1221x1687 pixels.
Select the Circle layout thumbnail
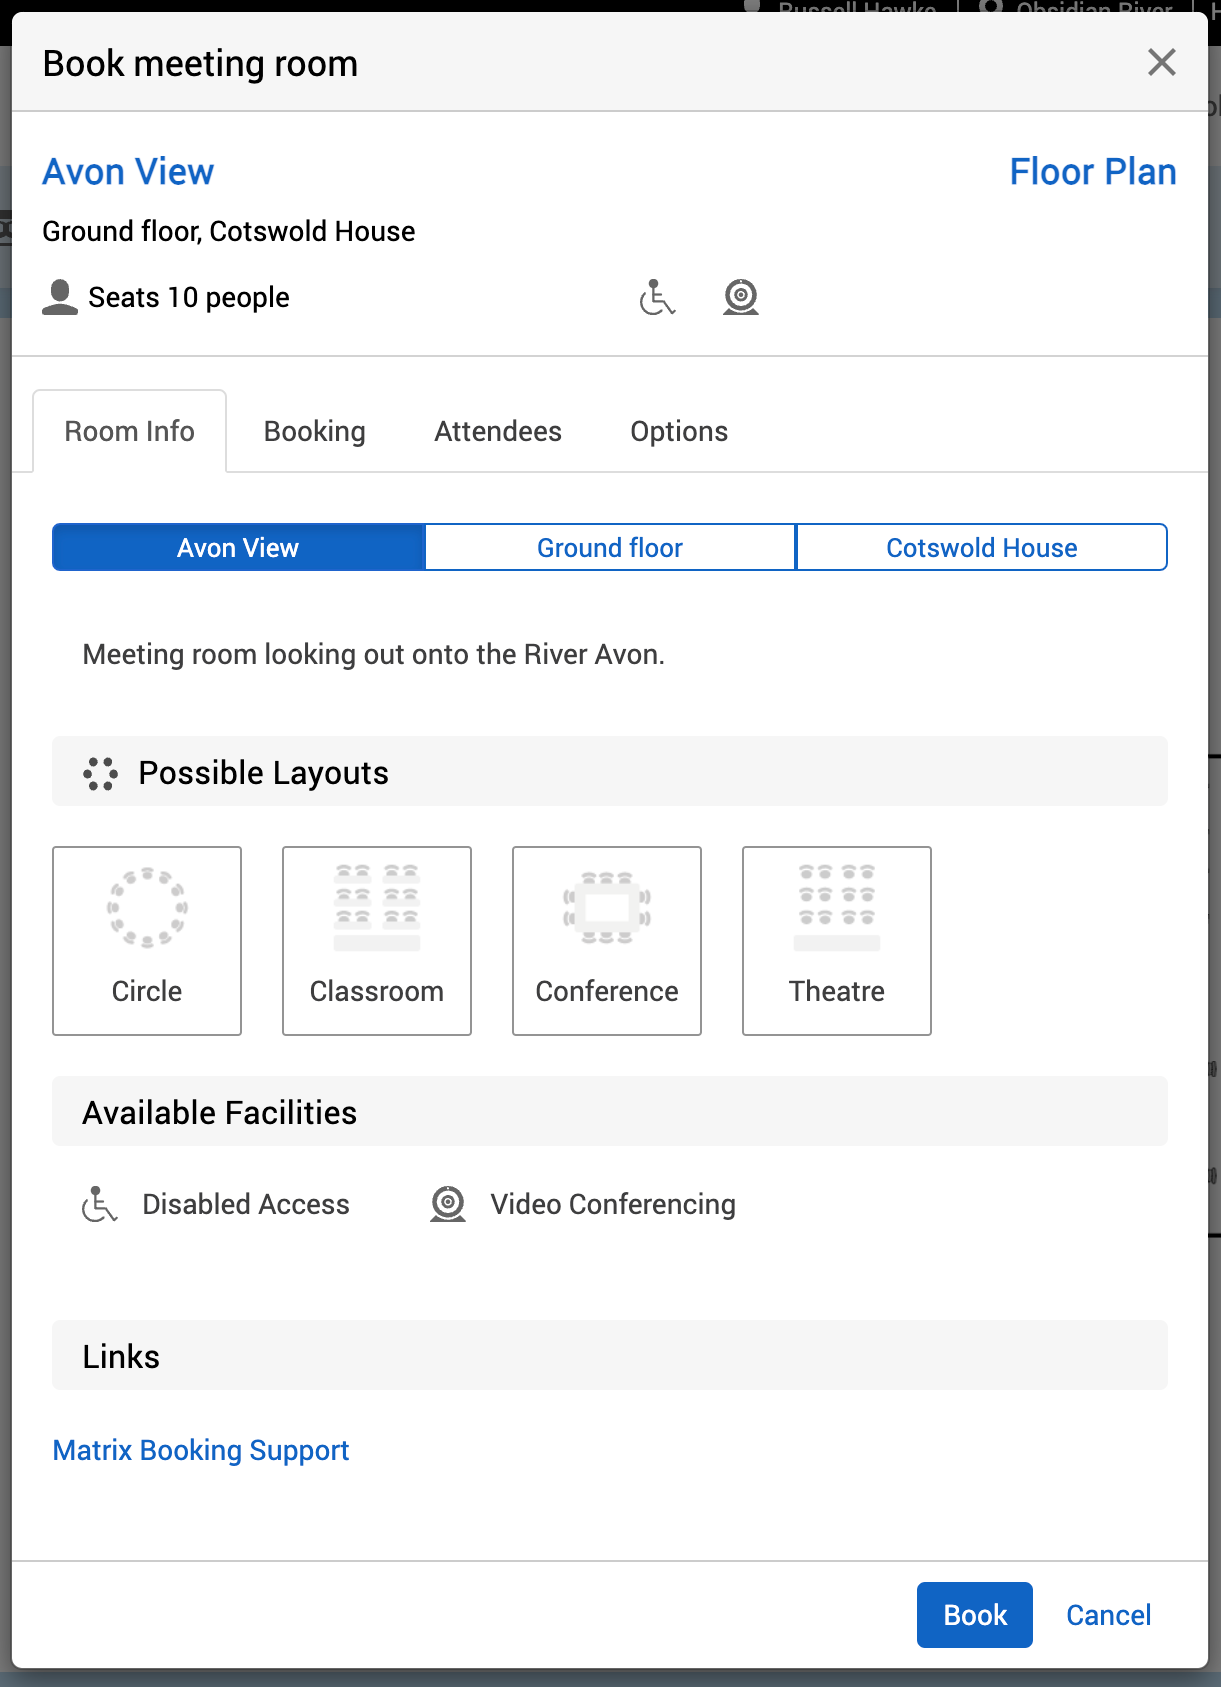(147, 940)
